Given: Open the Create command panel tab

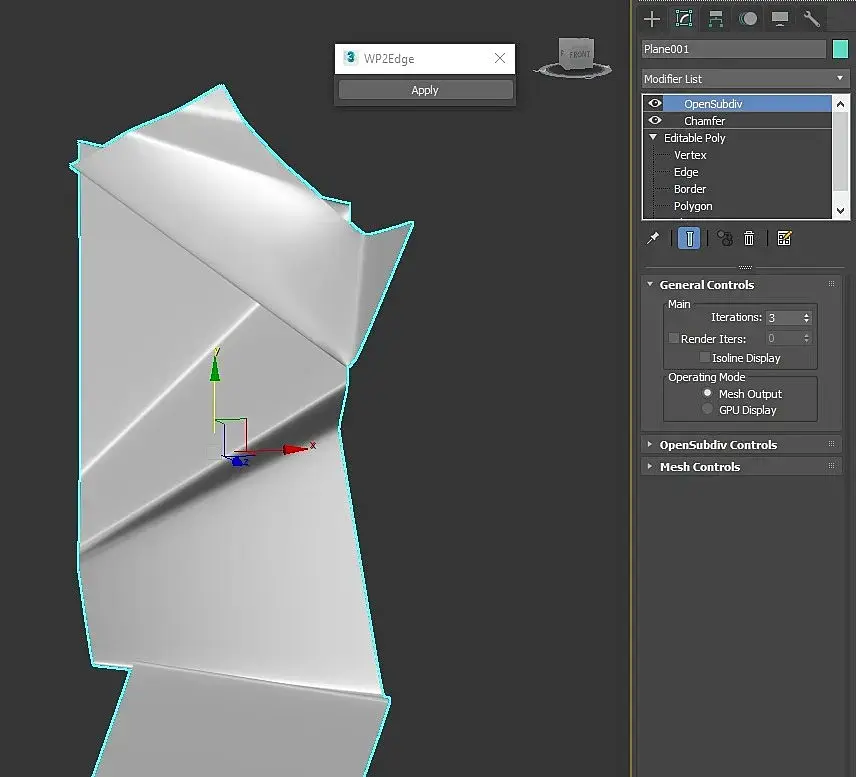Looking at the screenshot, I should tap(652, 19).
